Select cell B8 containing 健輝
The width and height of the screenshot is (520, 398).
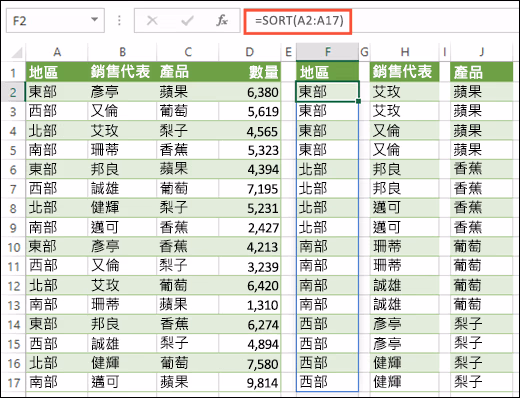pyautogui.click(x=122, y=208)
